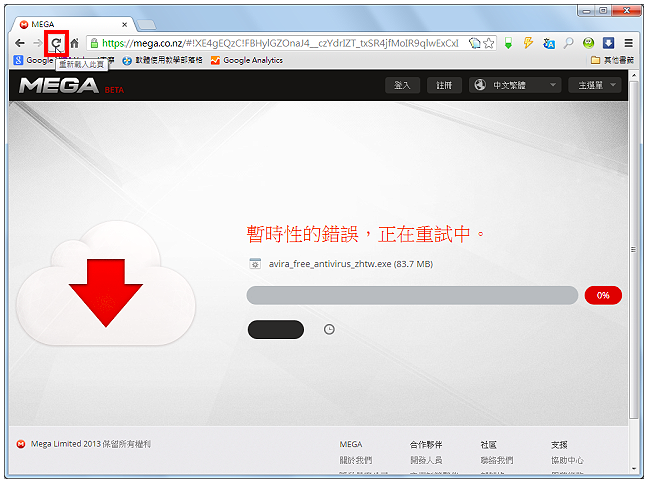Click the 合作夥伴 footer heading
This screenshot has width=648, height=484.
[x=426, y=445]
